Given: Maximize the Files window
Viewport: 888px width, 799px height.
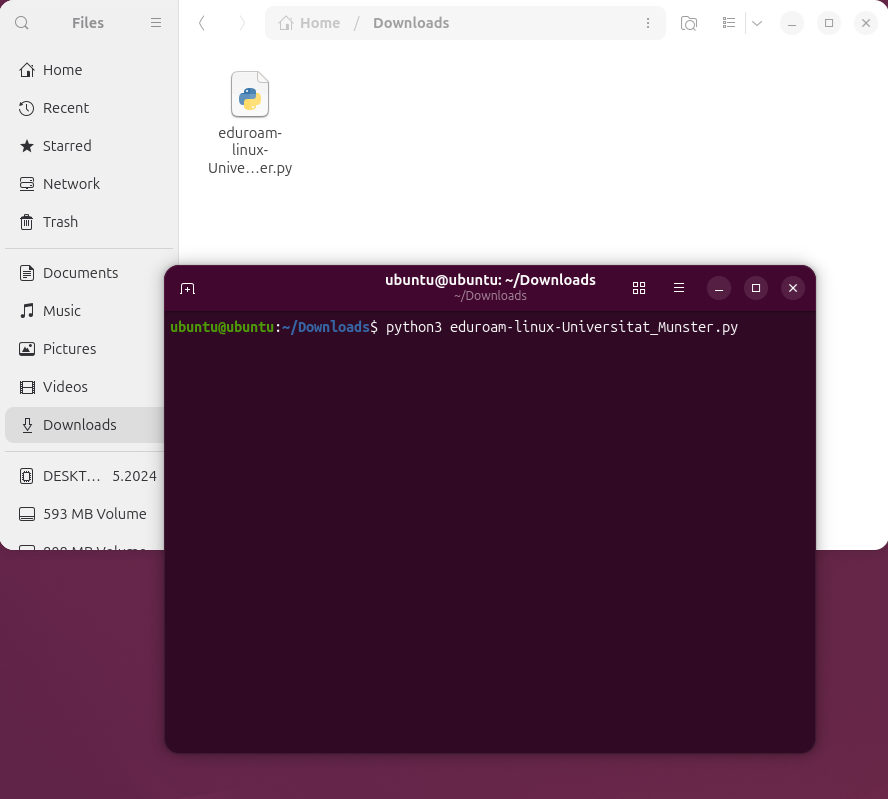Looking at the screenshot, I should click(x=829, y=23).
